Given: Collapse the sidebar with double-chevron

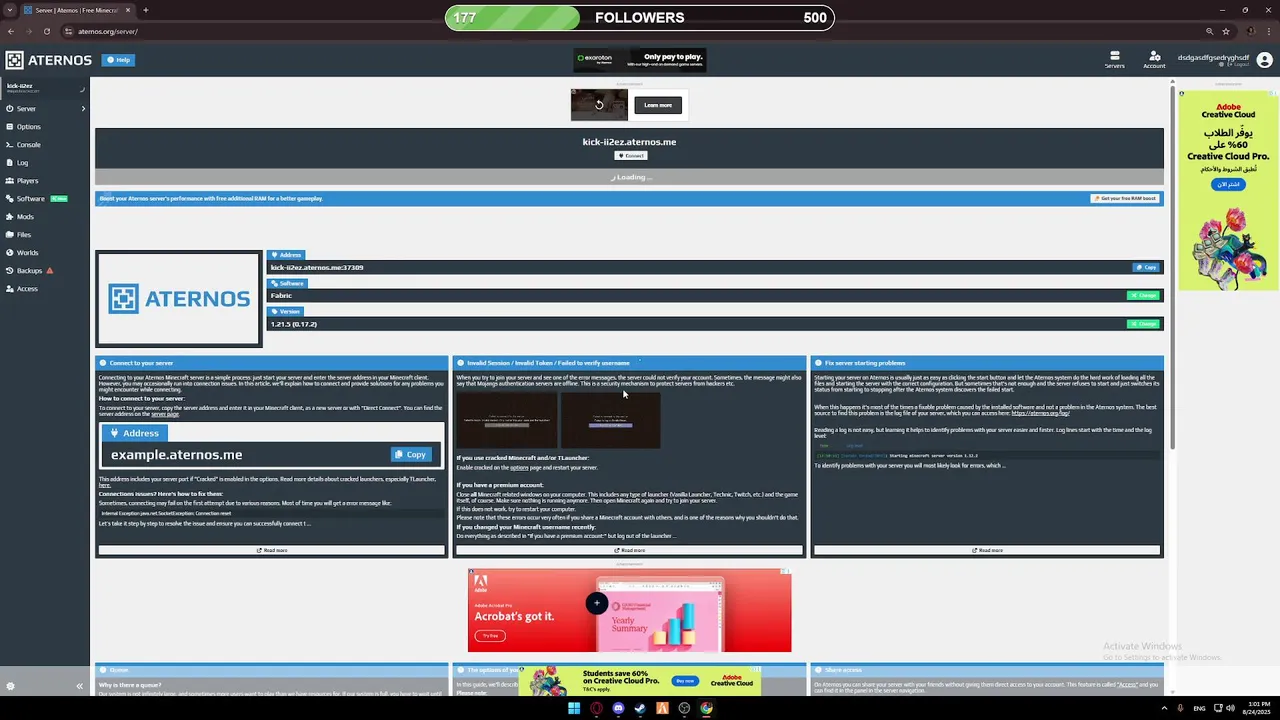Looking at the screenshot, I should pos(79,686).
